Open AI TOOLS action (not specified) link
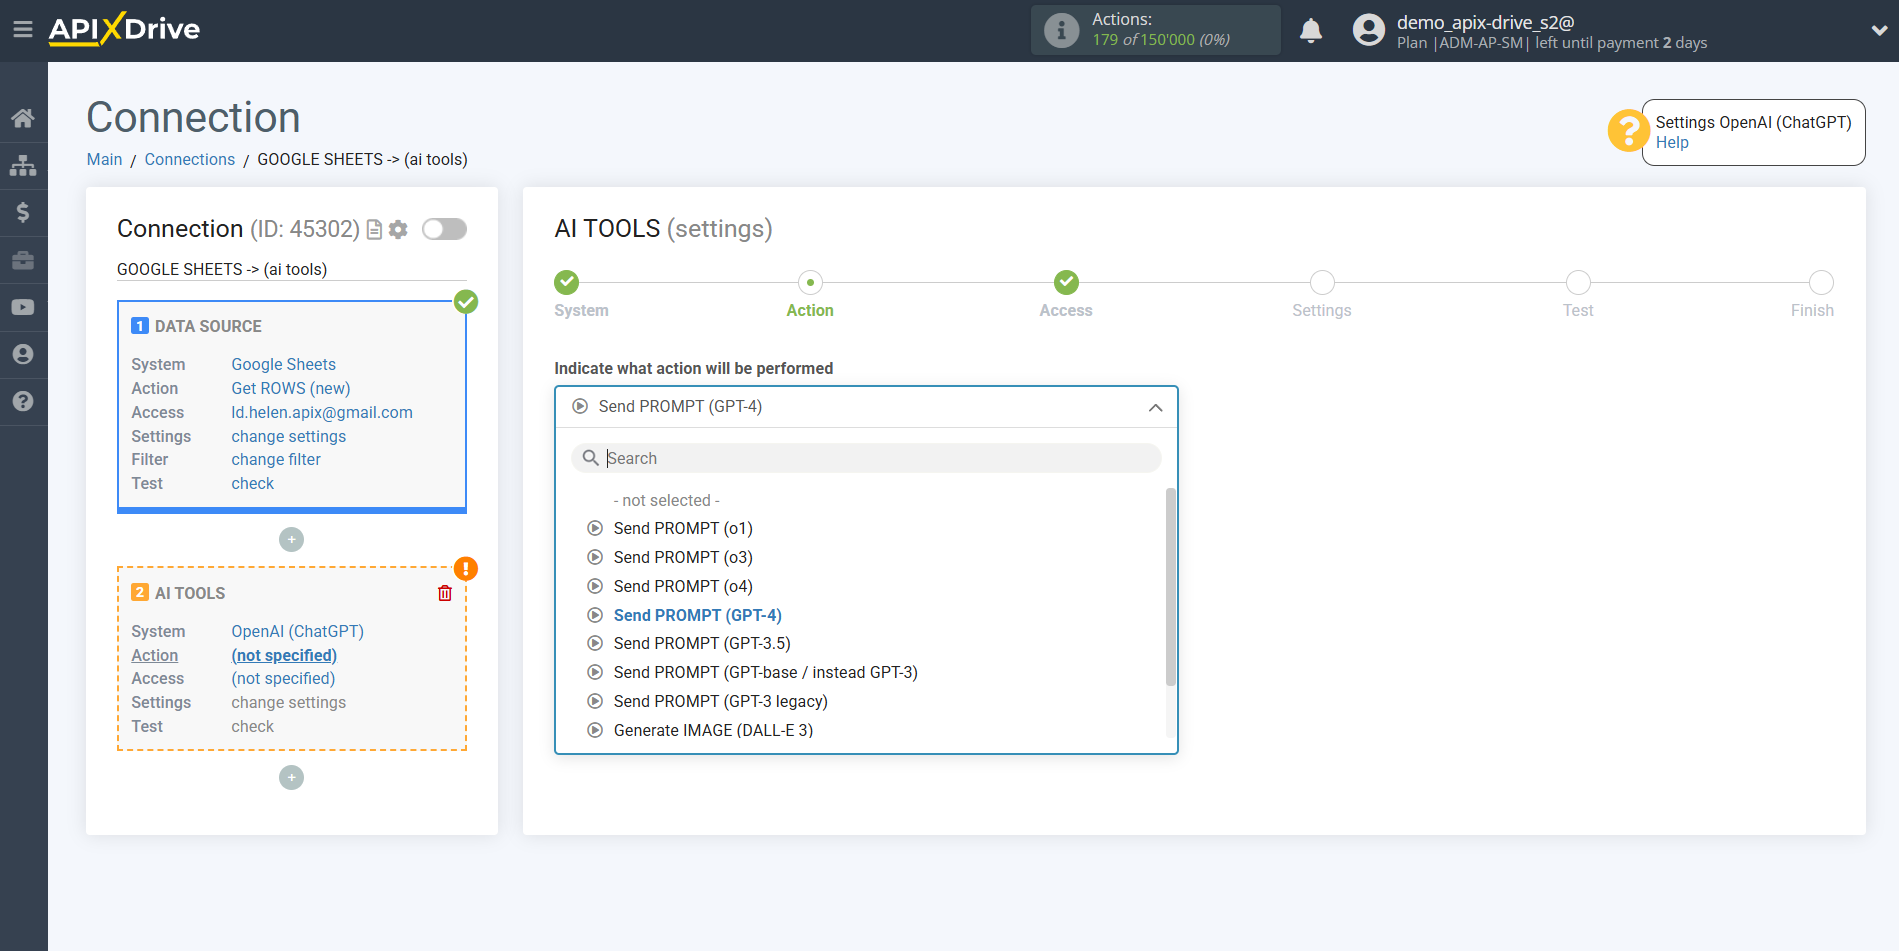 (284, 656)
